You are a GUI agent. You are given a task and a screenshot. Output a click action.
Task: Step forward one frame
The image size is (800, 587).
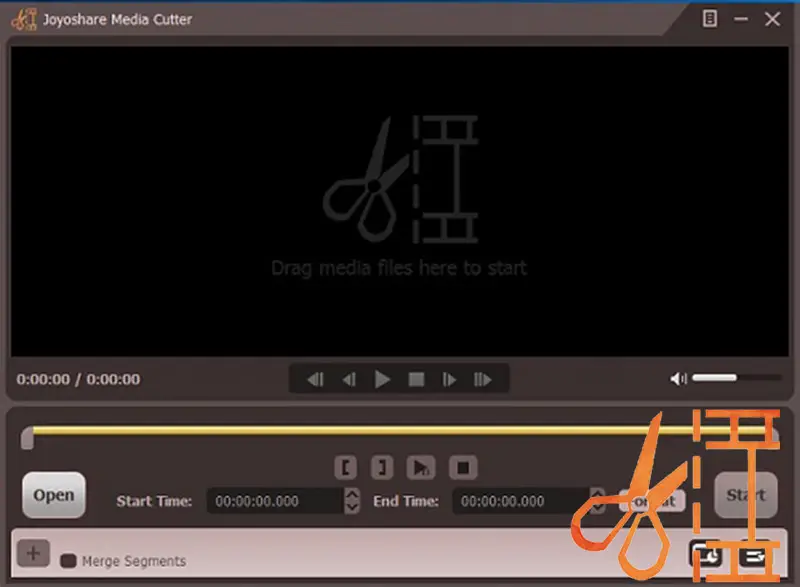point(449,379)
